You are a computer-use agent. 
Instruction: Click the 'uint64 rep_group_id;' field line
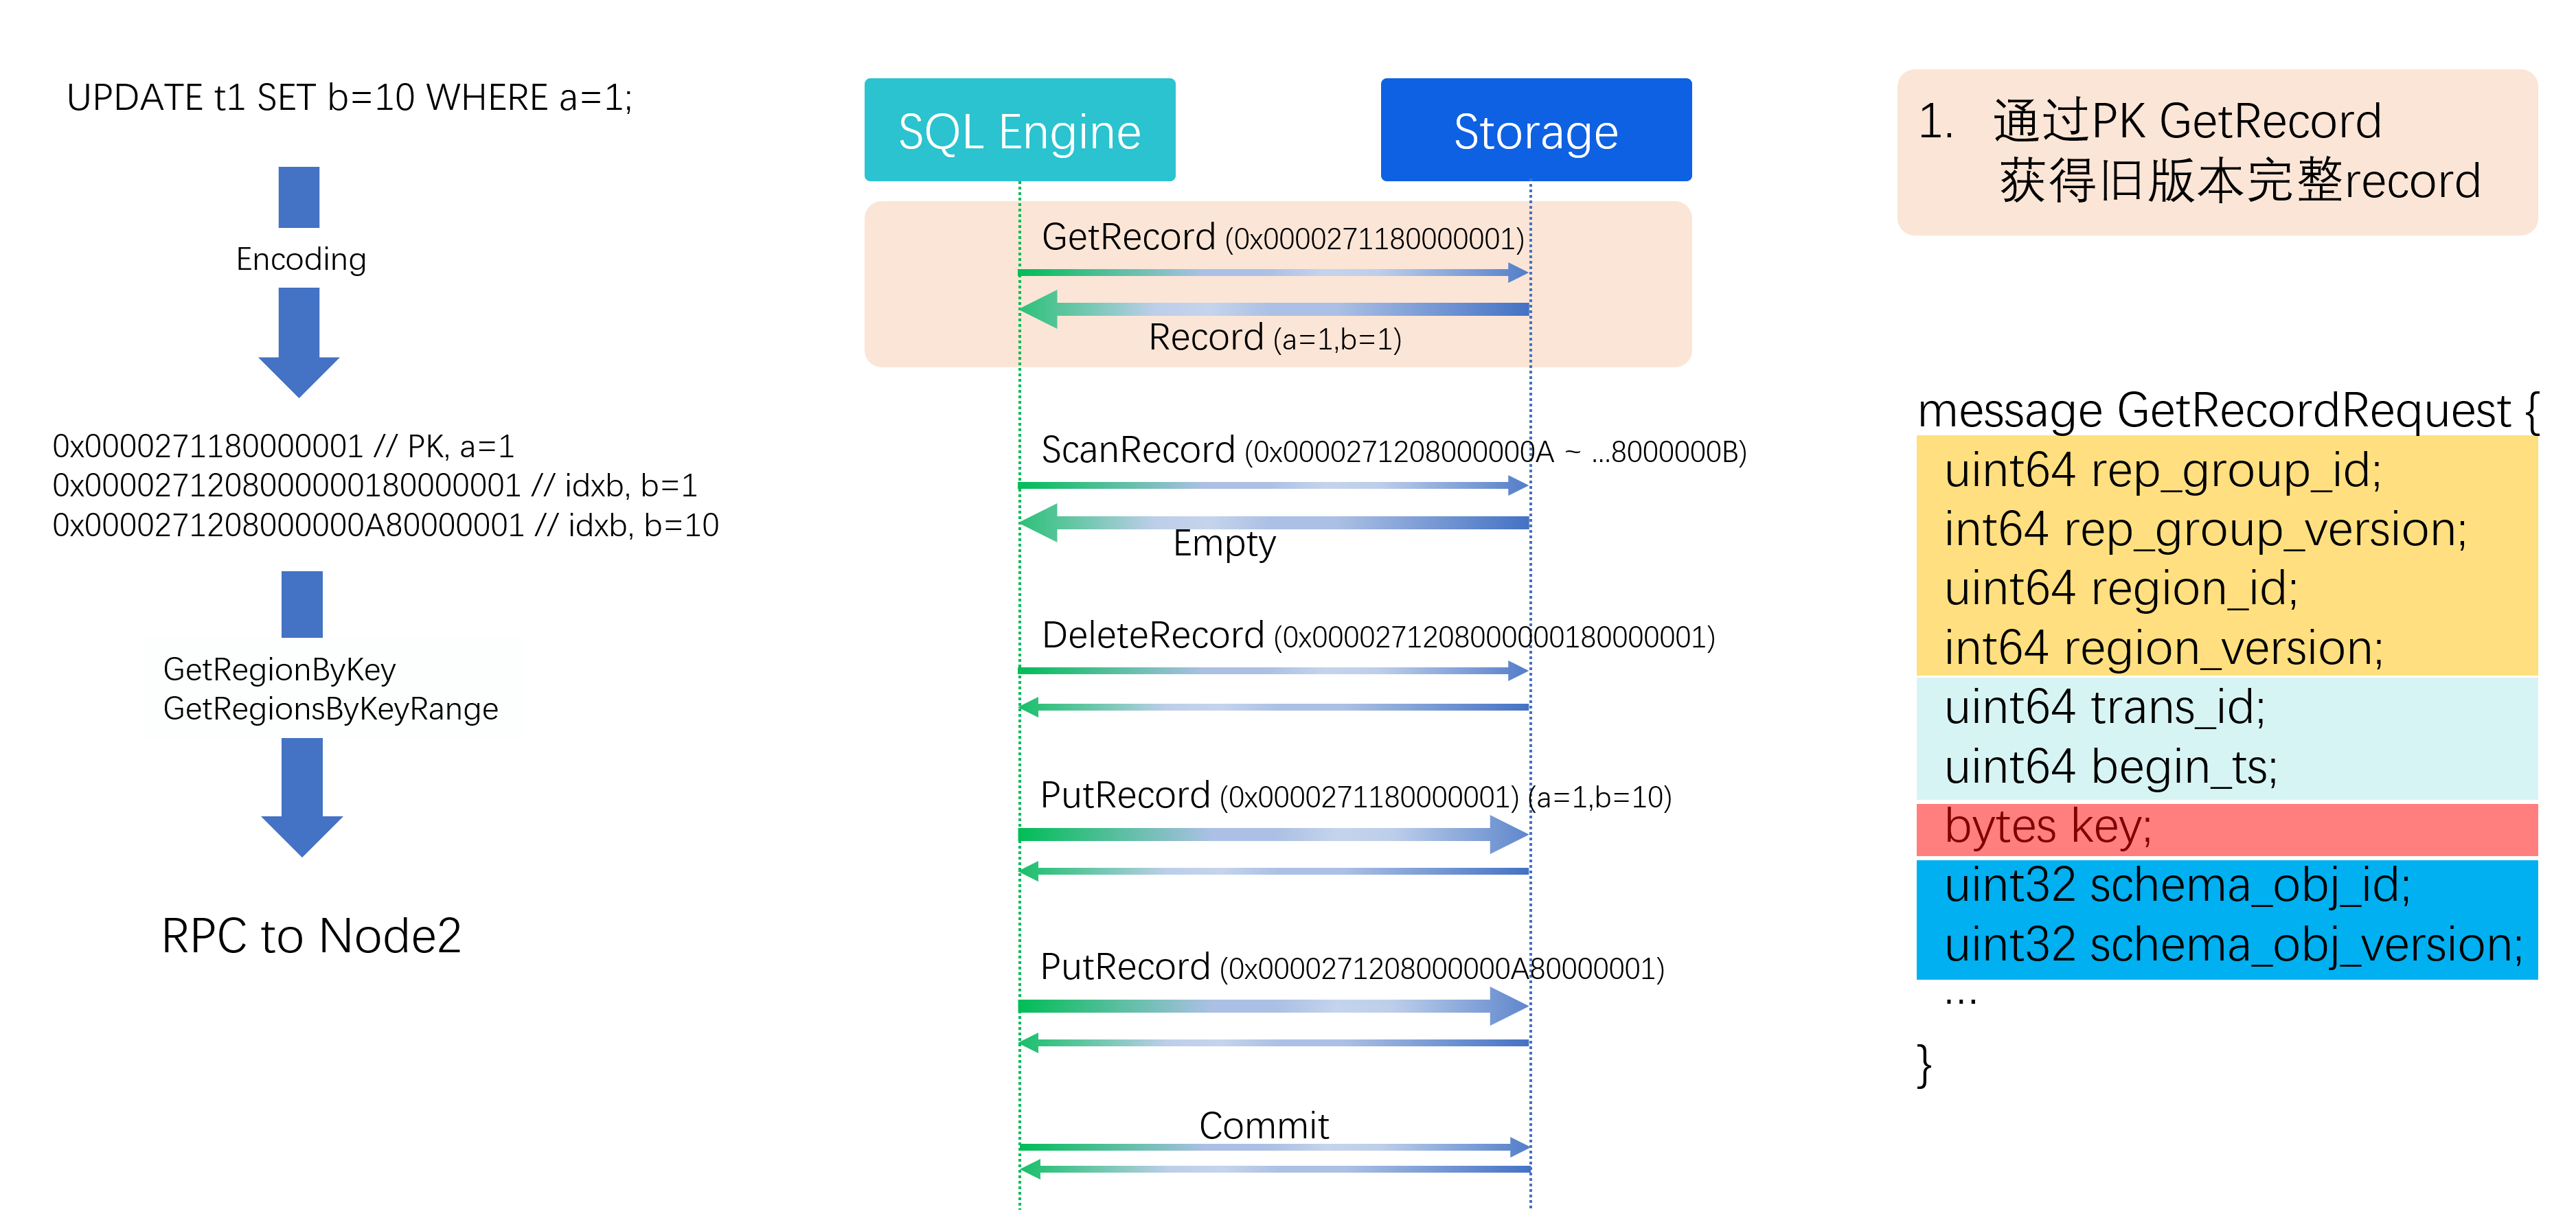click(2163, 470)
